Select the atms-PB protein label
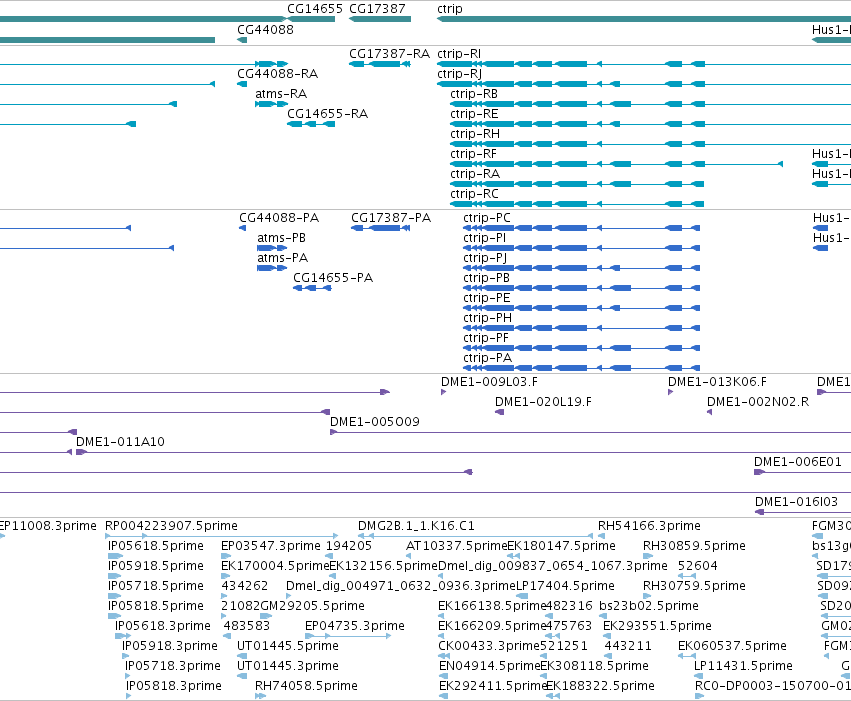The image size is (851, 701). click(x=281, y=238)
